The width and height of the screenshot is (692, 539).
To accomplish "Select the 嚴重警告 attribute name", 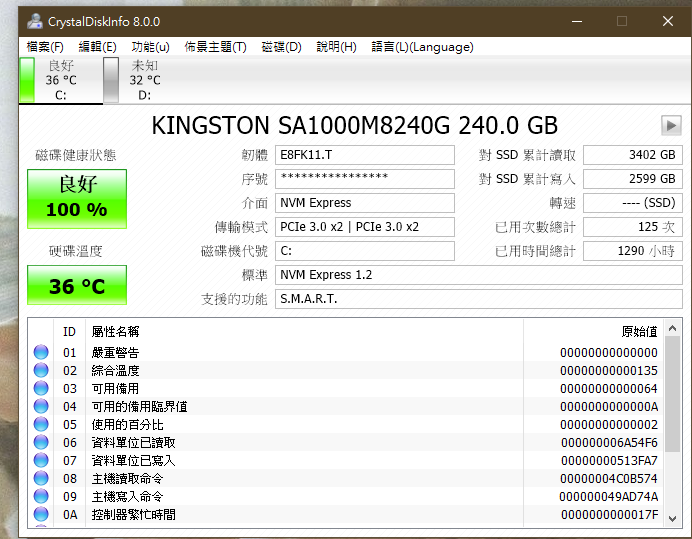I will (x=115, y=353).
